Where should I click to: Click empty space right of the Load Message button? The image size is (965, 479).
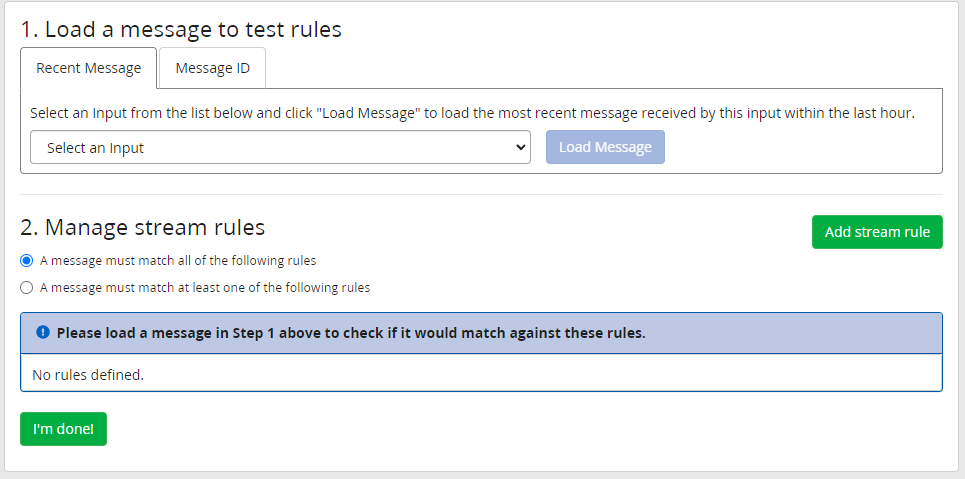pos(800,147)
